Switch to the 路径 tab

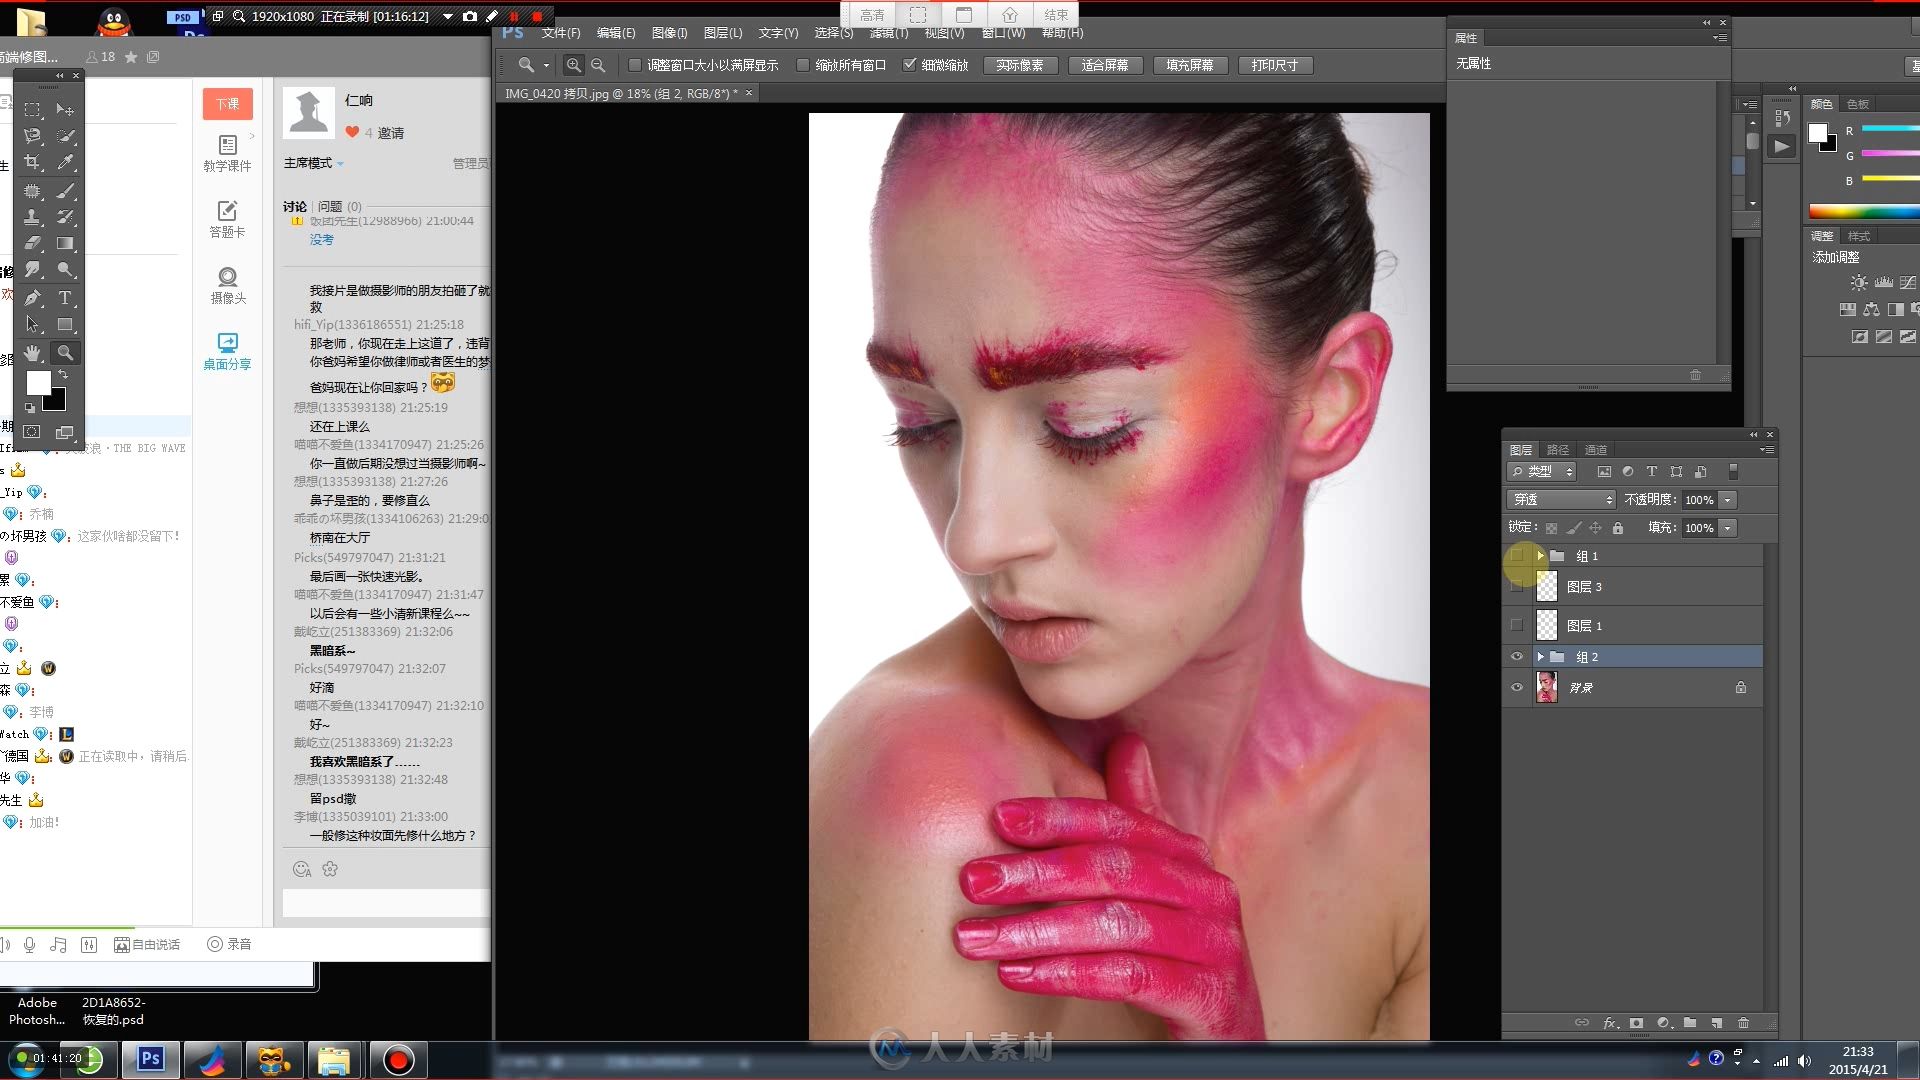pos(1557,450)
